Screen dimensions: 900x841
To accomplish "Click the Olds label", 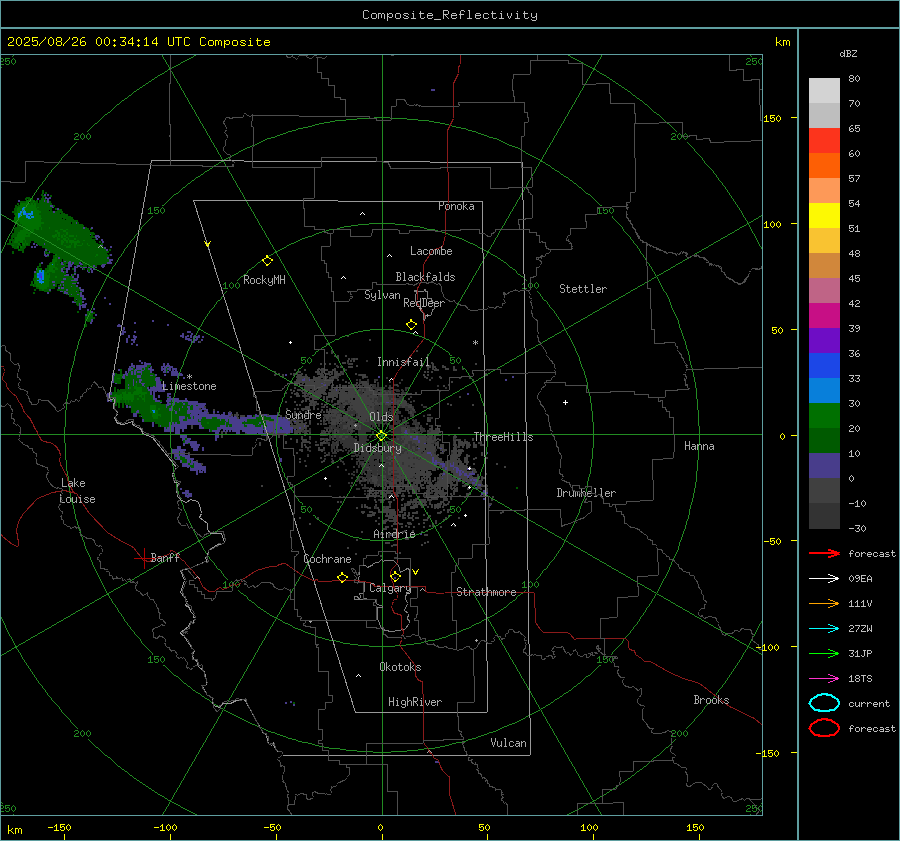I will pyautogui.click(x=381, y=417).
